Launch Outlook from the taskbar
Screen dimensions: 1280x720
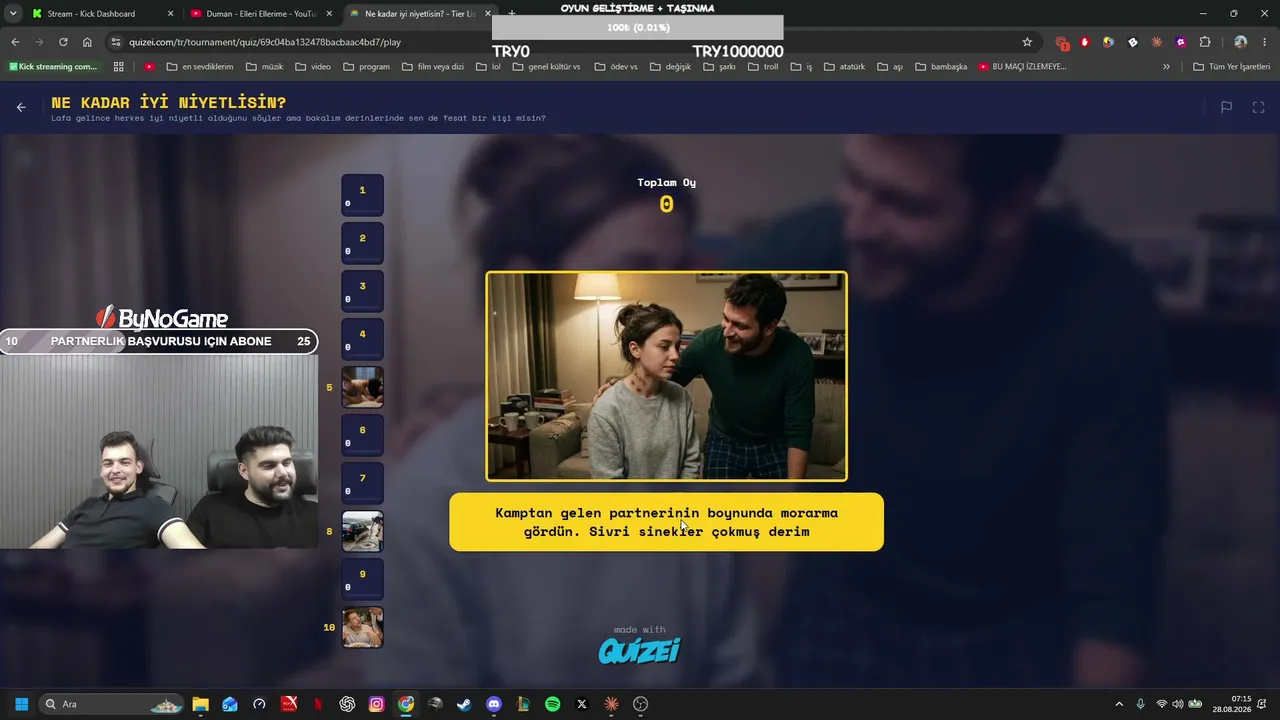(230, 704)
